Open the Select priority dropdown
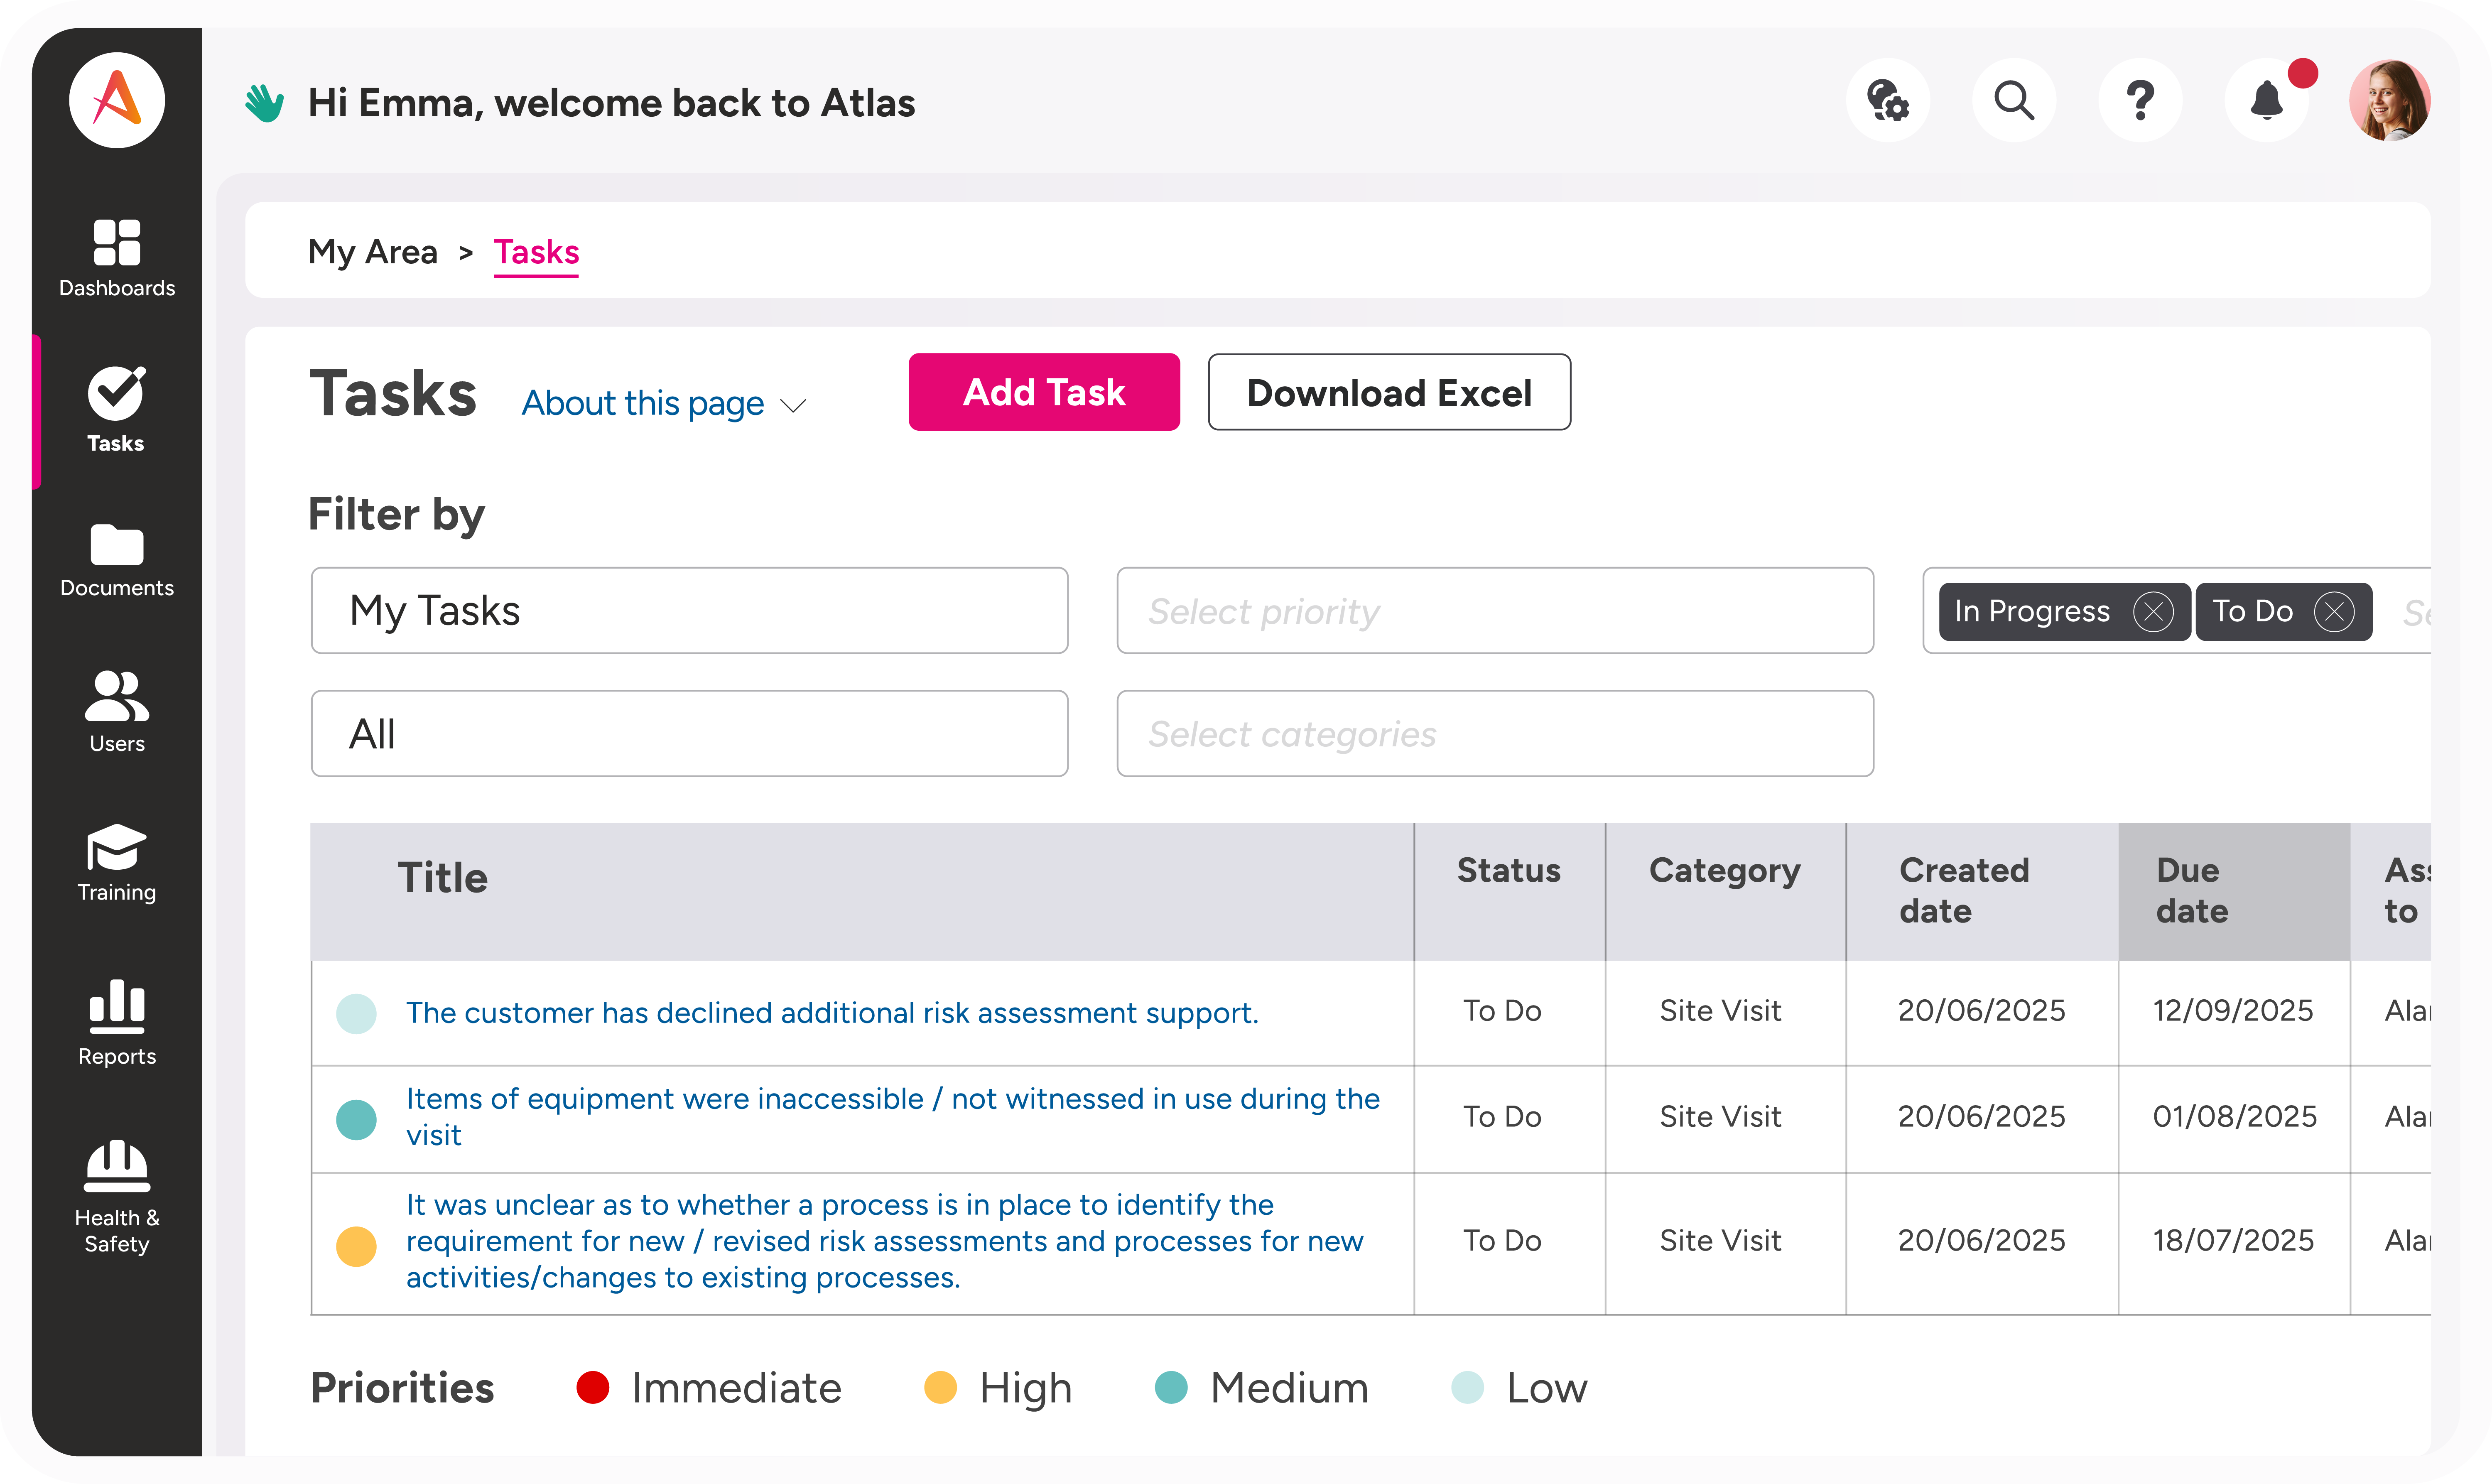The image size is (2492, 1484). click(x=1495, y=610)
